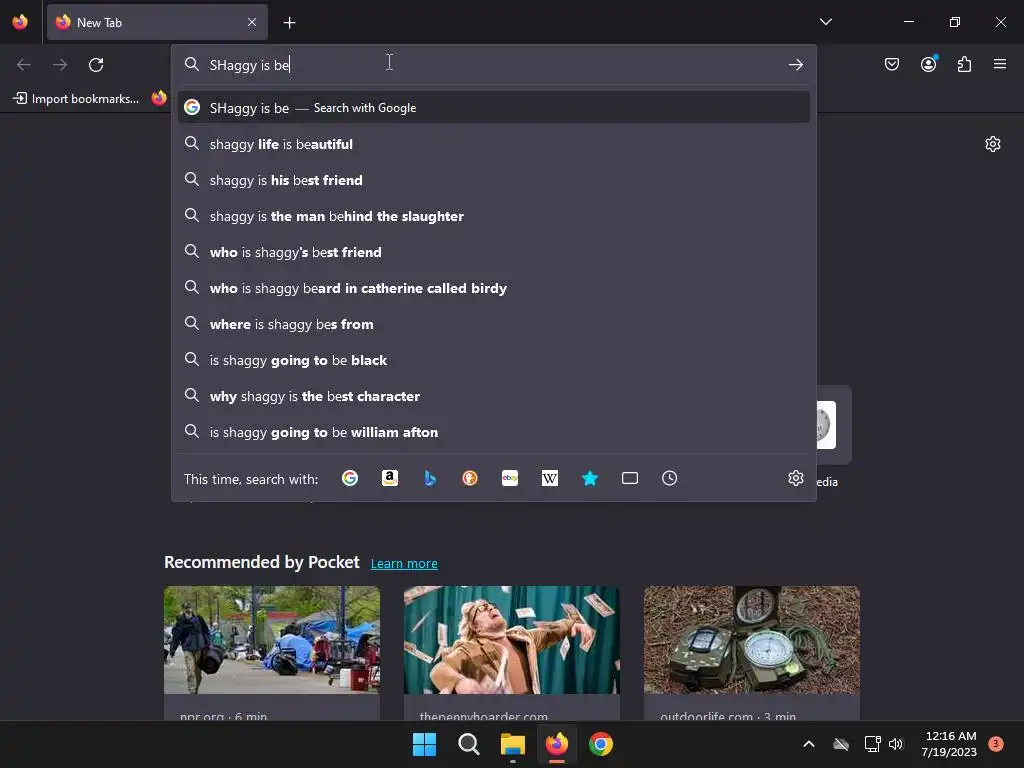Viewport: 1024px width, 768px height.
Task: Open a new tab with plus button
Action: click(289, 23)
